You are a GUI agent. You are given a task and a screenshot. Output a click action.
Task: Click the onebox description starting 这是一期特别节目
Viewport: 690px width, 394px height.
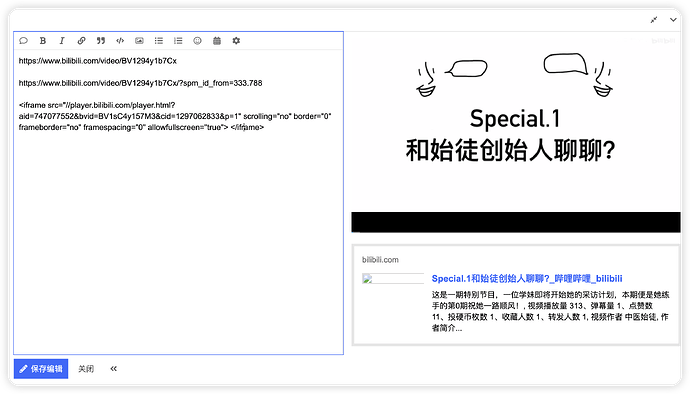[551, 311]
